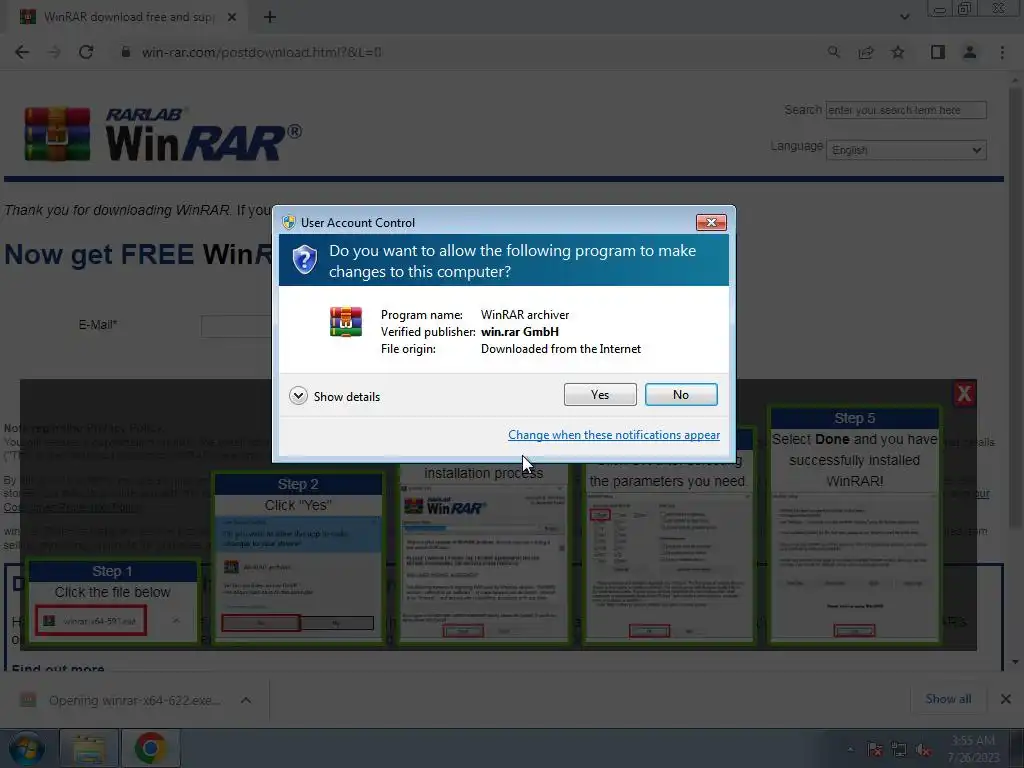Bookmark this page with star icon

pyautogui.click(x=898, y=52)
